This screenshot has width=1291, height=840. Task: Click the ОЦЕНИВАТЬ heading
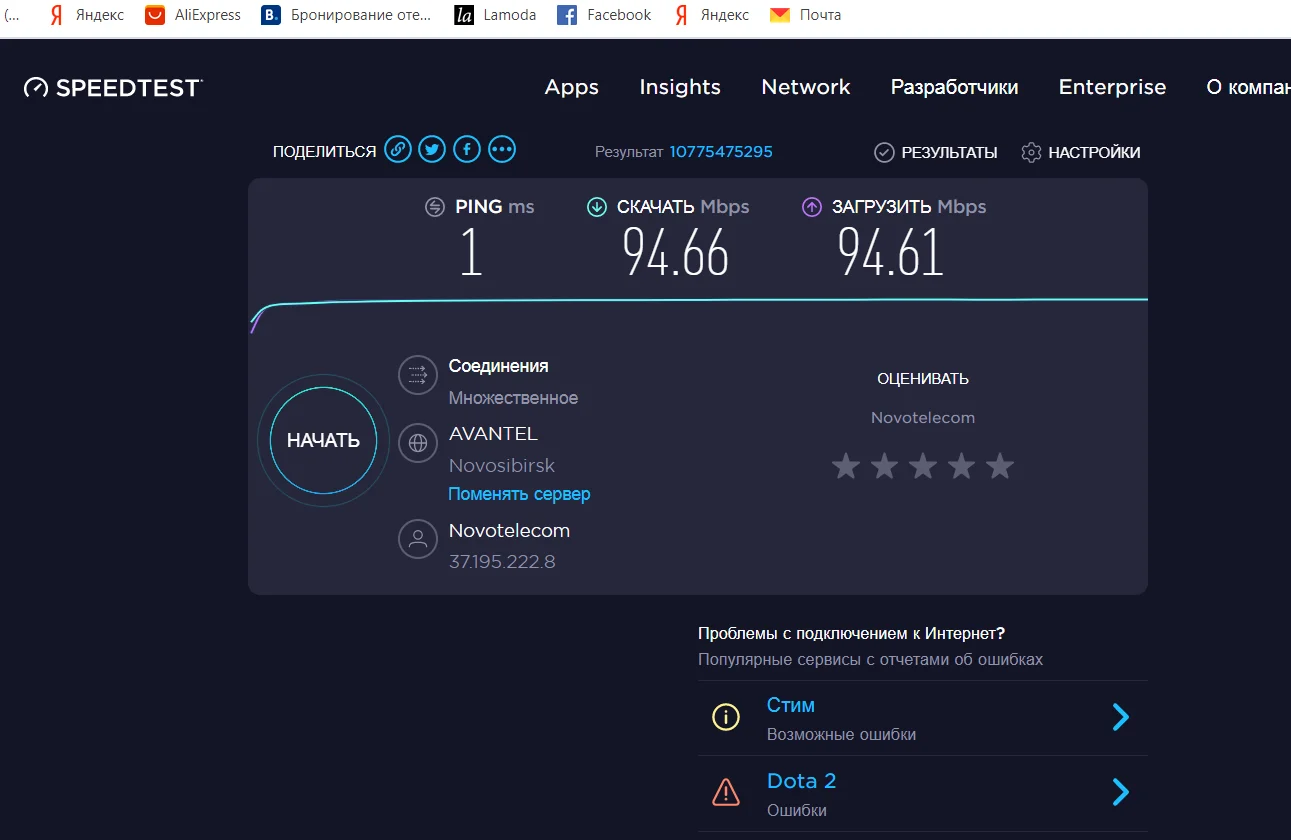pyautogui.click(x=923, y=379)
